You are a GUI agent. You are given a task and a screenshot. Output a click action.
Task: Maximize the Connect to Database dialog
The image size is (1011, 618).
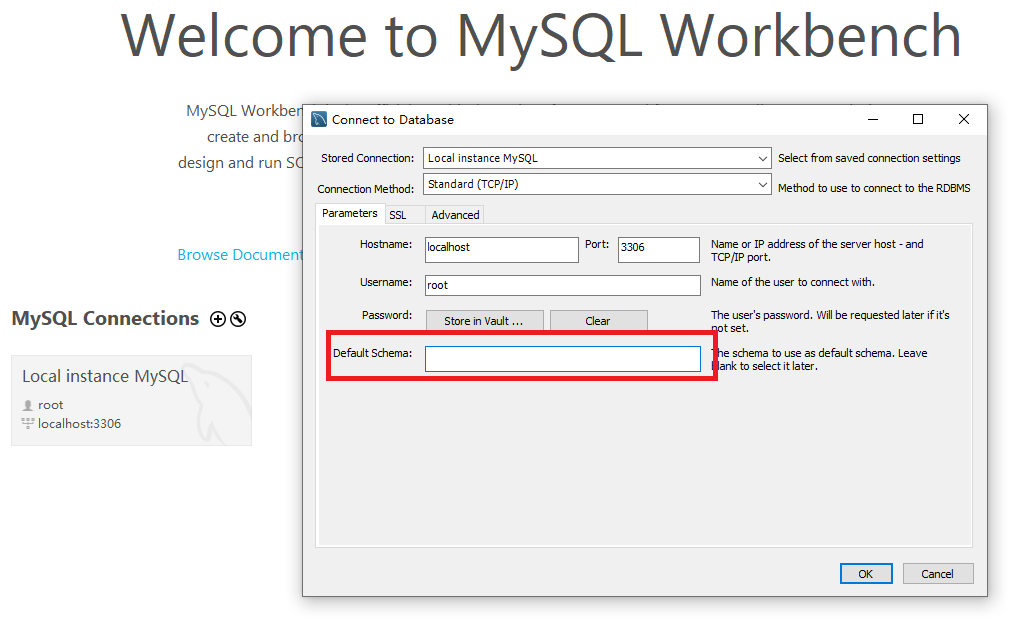click(x=918, y=119)
